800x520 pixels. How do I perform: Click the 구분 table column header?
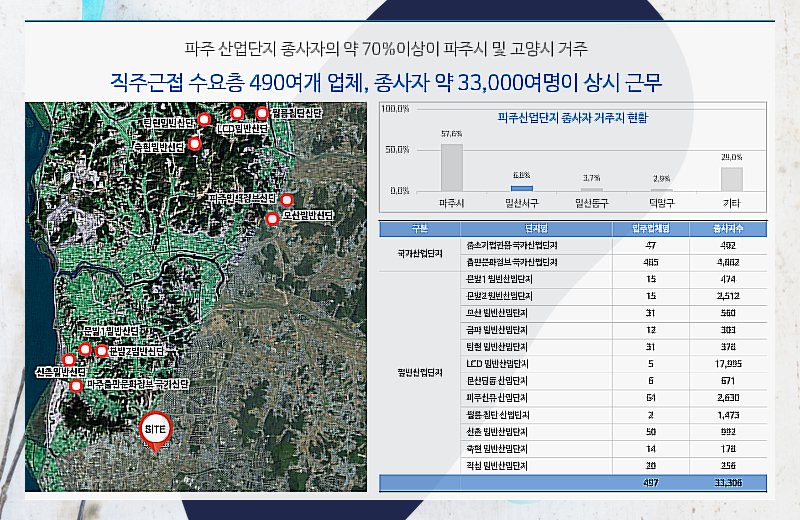pos(420,229)
